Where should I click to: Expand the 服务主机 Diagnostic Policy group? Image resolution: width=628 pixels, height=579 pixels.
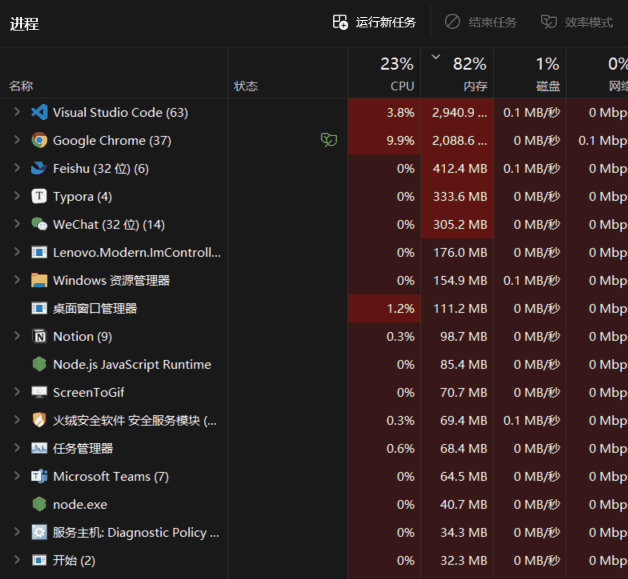pos(17,531)
